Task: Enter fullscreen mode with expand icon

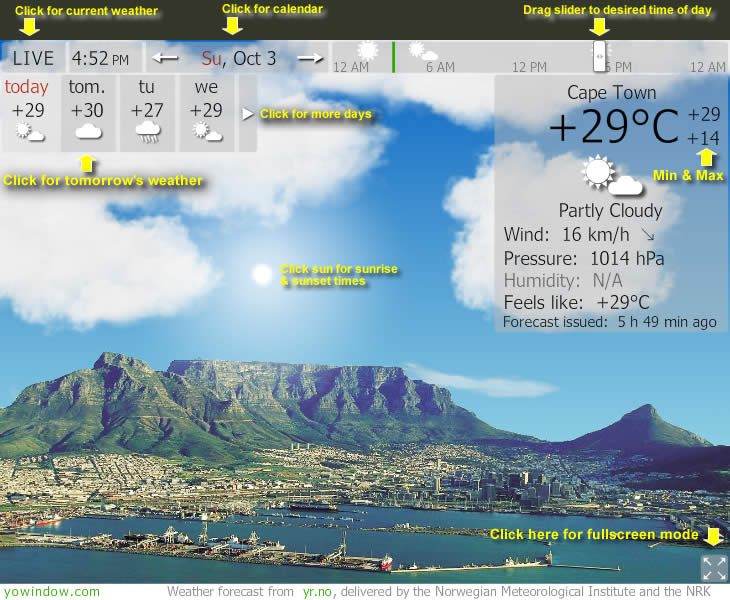Action: [x=714, y=568]
